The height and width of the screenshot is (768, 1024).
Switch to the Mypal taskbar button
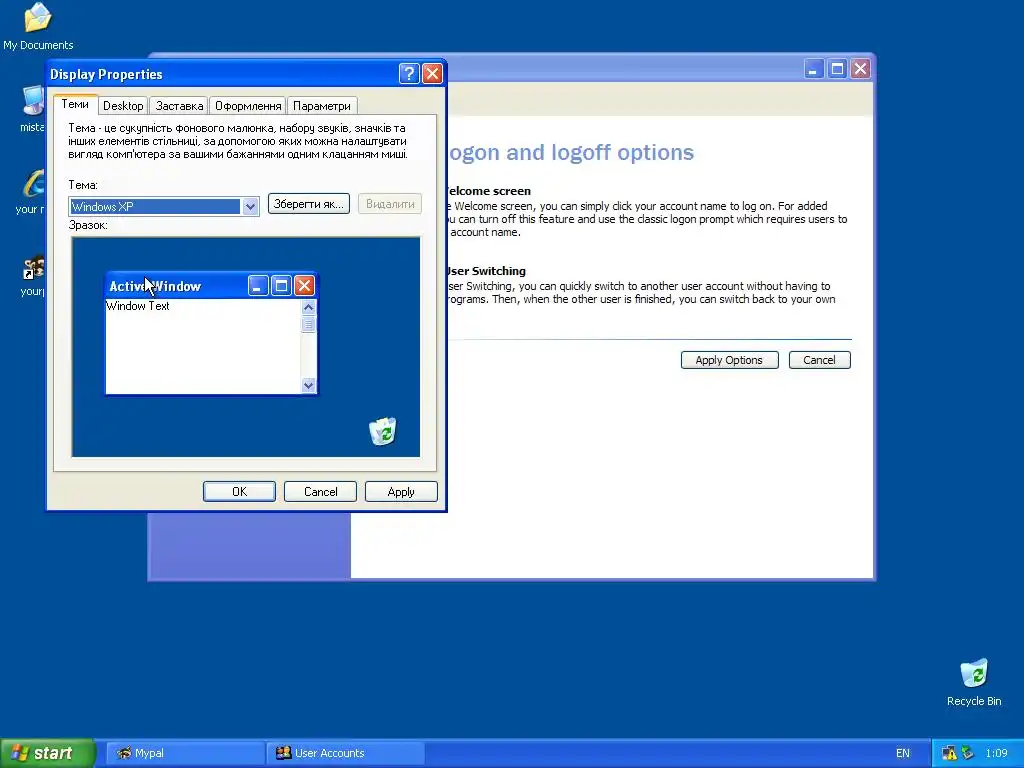[184, 753]
